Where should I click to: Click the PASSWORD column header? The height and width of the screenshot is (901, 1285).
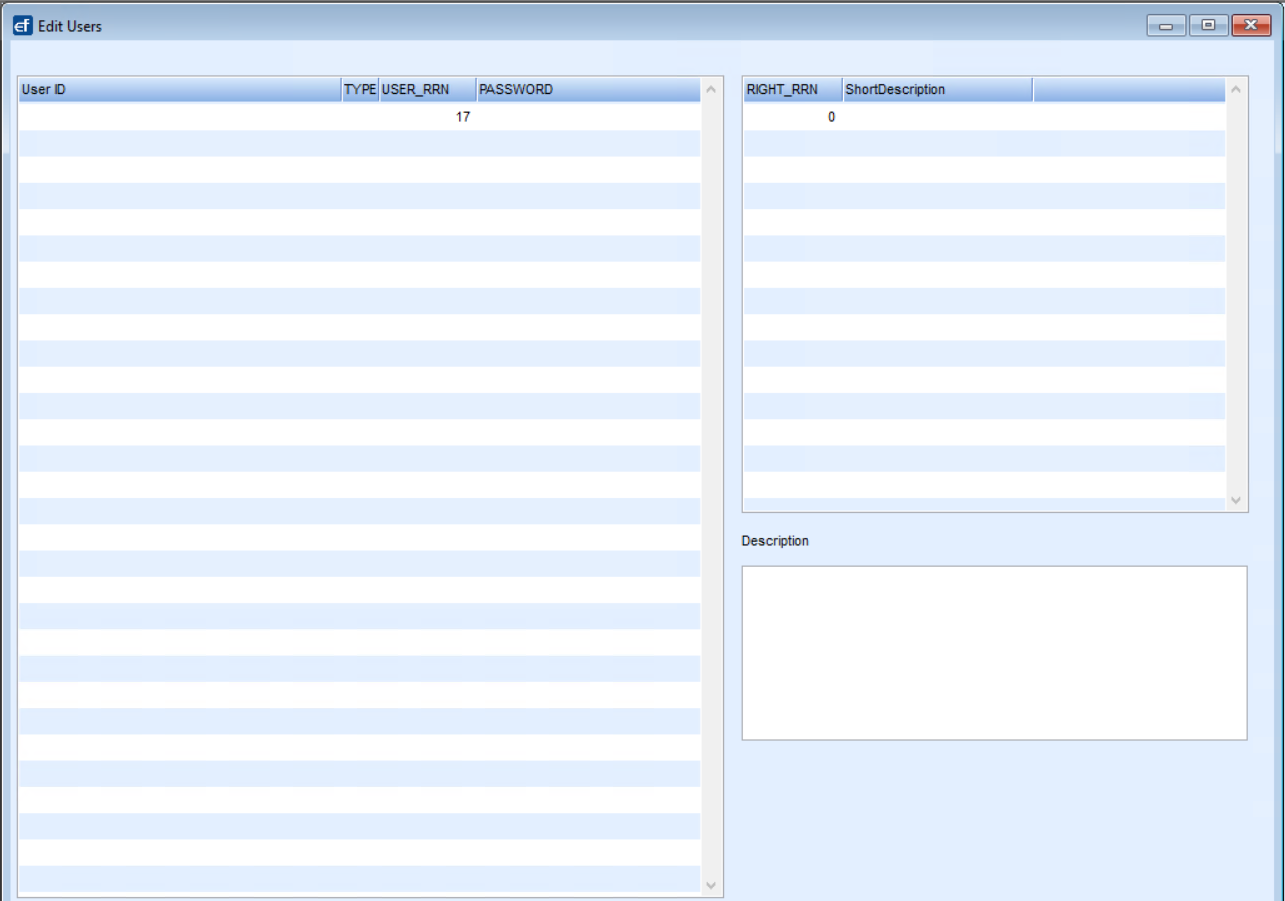pyautogui.click(x=588, y=90)
